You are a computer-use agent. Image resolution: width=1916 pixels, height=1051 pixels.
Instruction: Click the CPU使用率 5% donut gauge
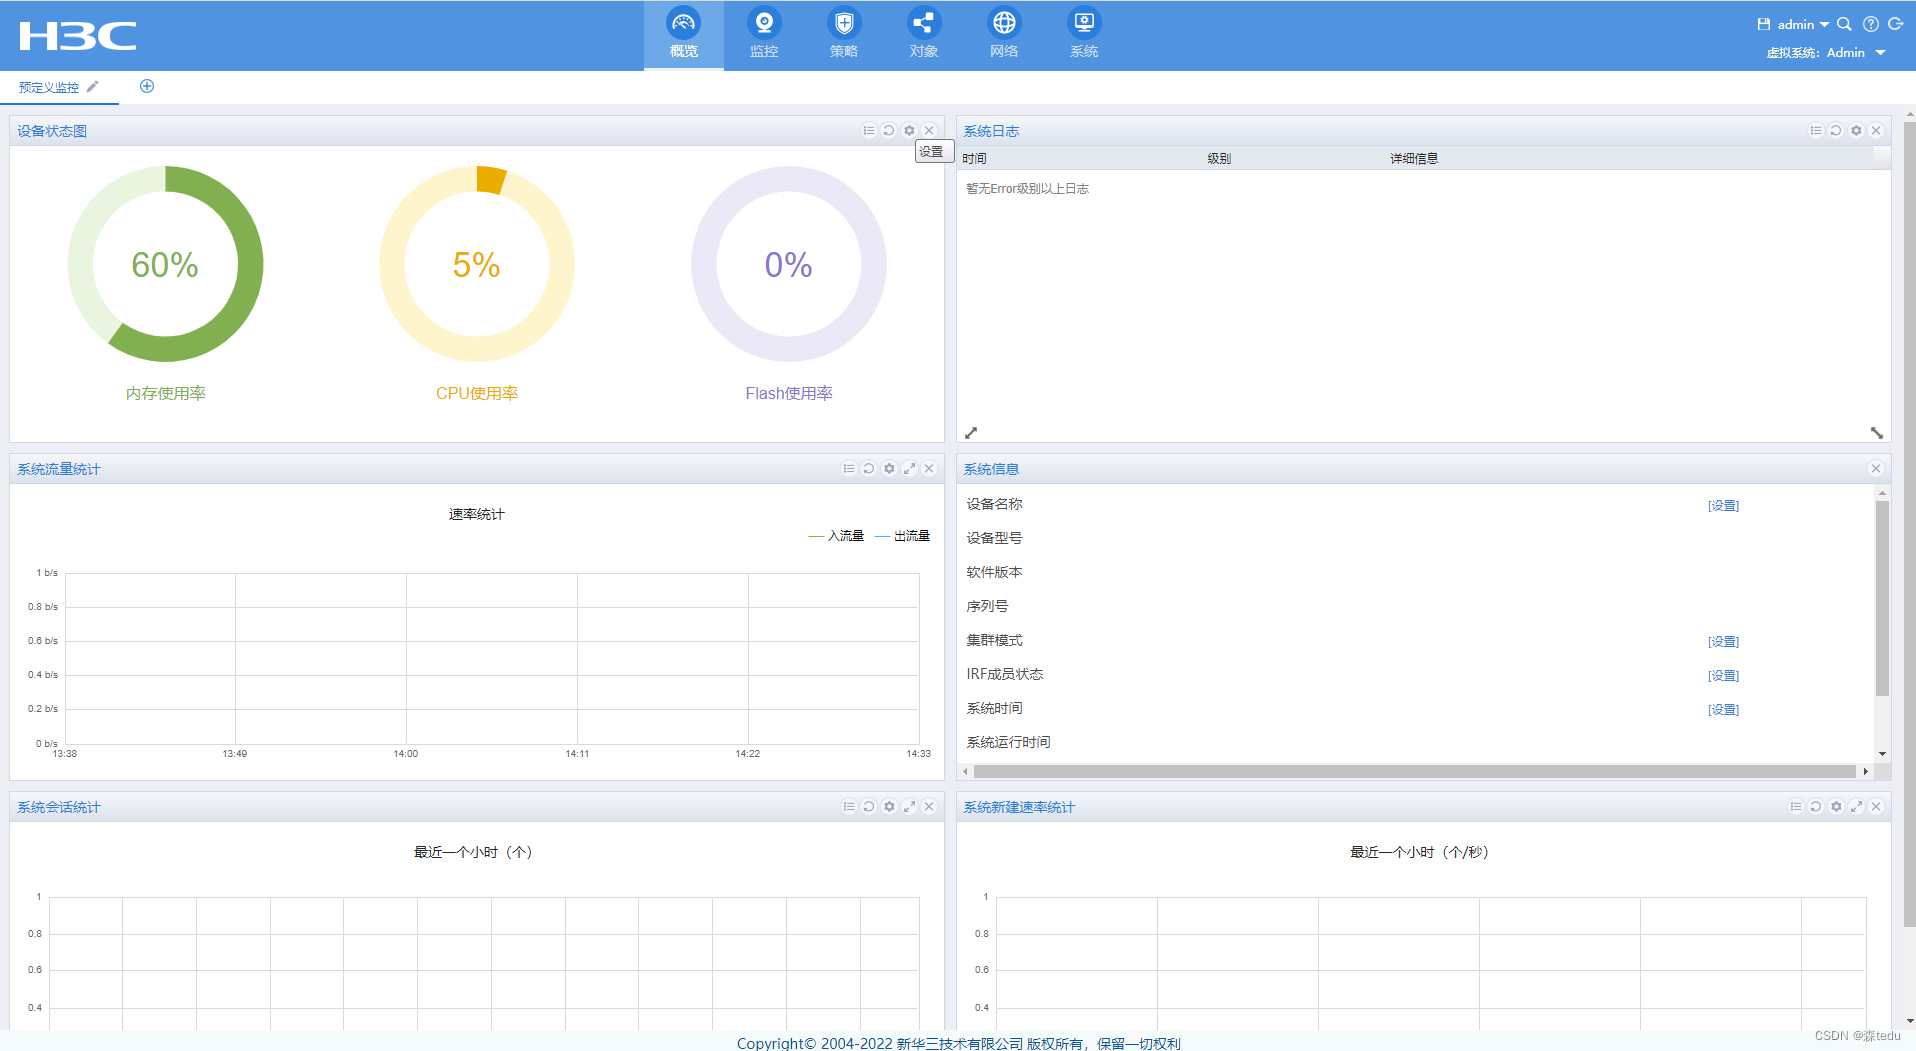[x=477, y=264]
